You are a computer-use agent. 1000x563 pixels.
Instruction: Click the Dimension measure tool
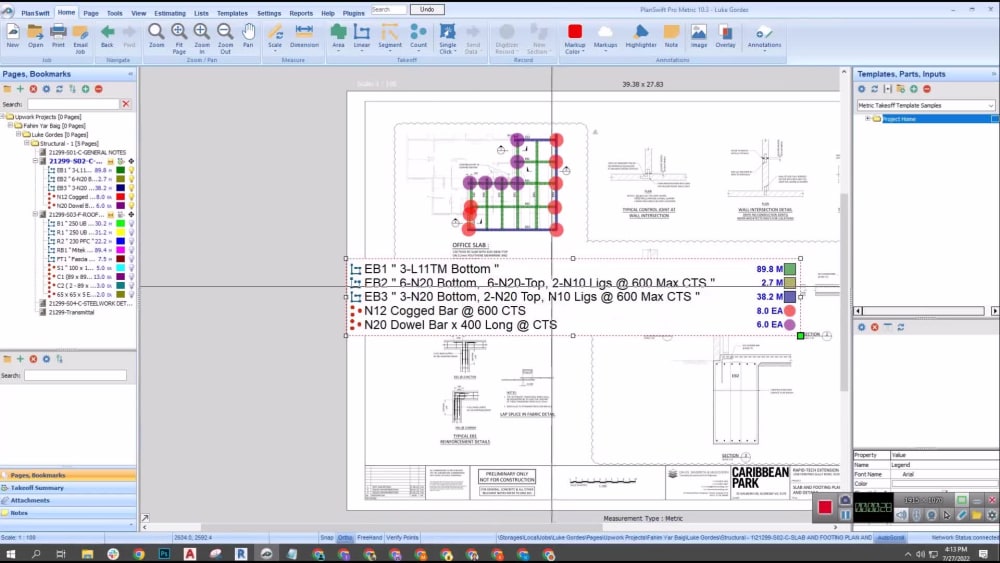coord(304,36)
